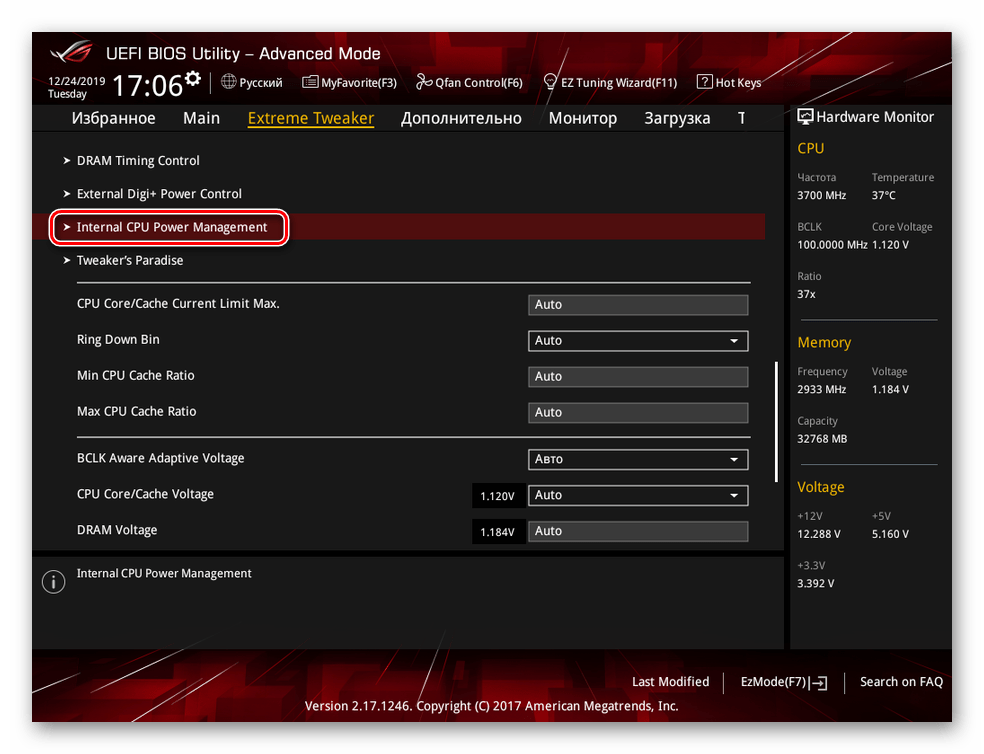Click the 100.0000 MHz BCLK value
This screenshot has width=984, height=754.
coord(832,245)
